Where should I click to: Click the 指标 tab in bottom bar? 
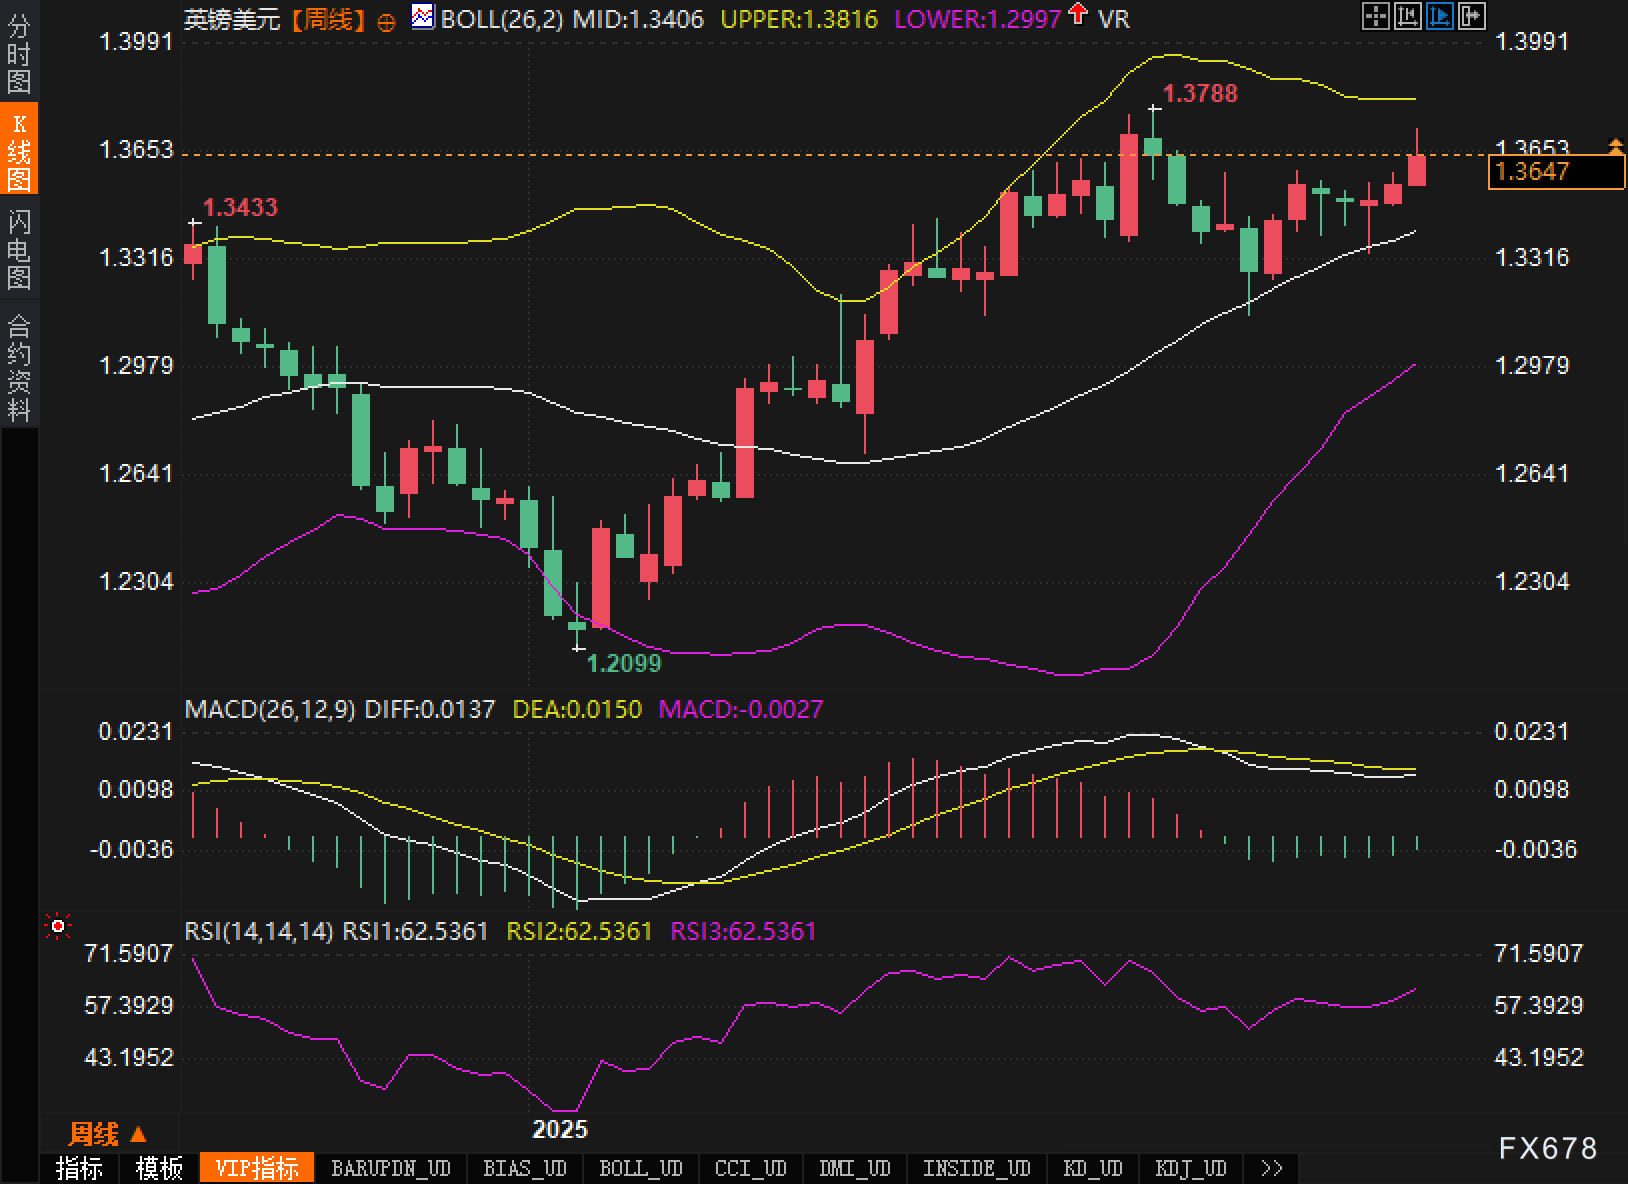(79, 1168)
